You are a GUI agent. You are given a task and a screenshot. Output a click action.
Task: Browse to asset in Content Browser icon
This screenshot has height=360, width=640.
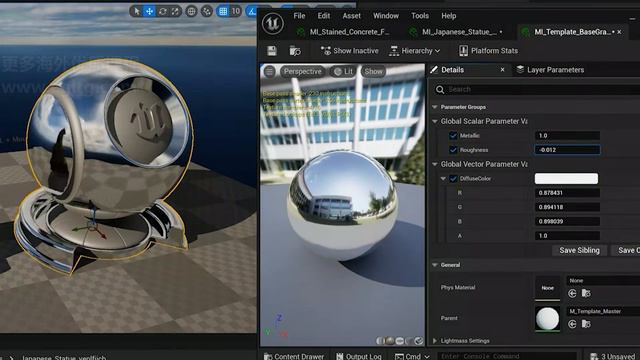tap(295, 51)
